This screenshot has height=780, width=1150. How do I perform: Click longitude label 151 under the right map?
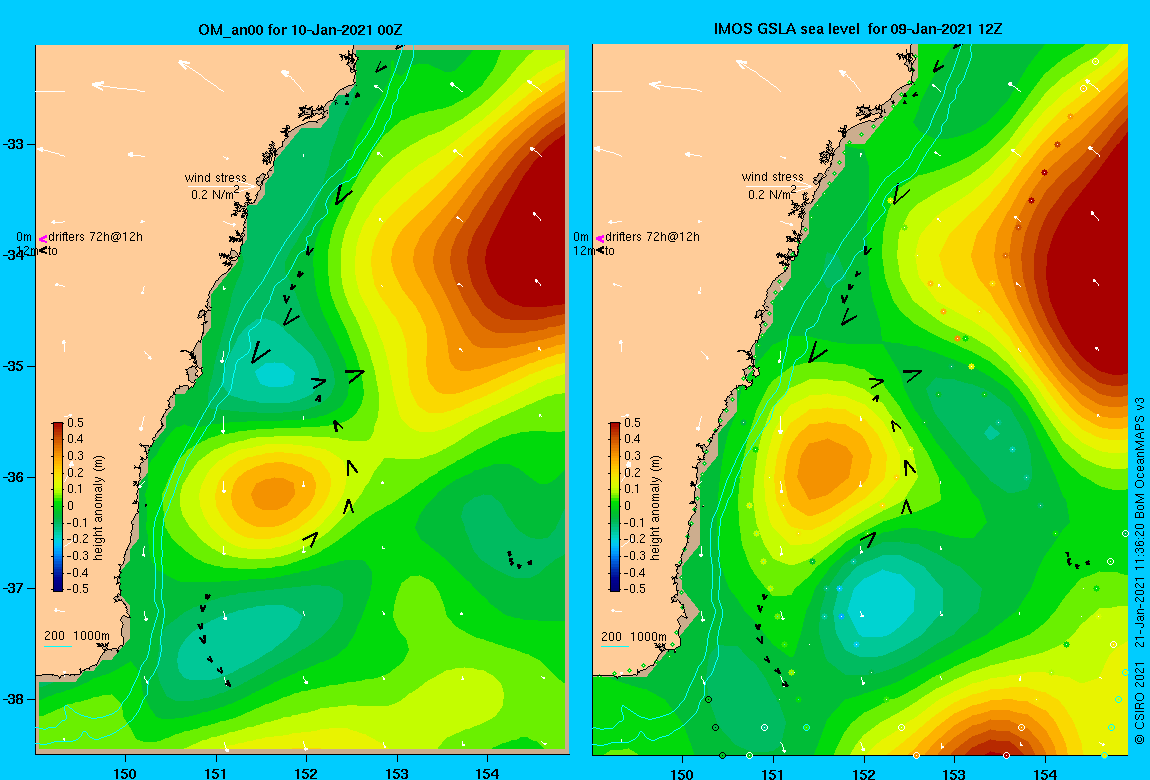[772, 773]
